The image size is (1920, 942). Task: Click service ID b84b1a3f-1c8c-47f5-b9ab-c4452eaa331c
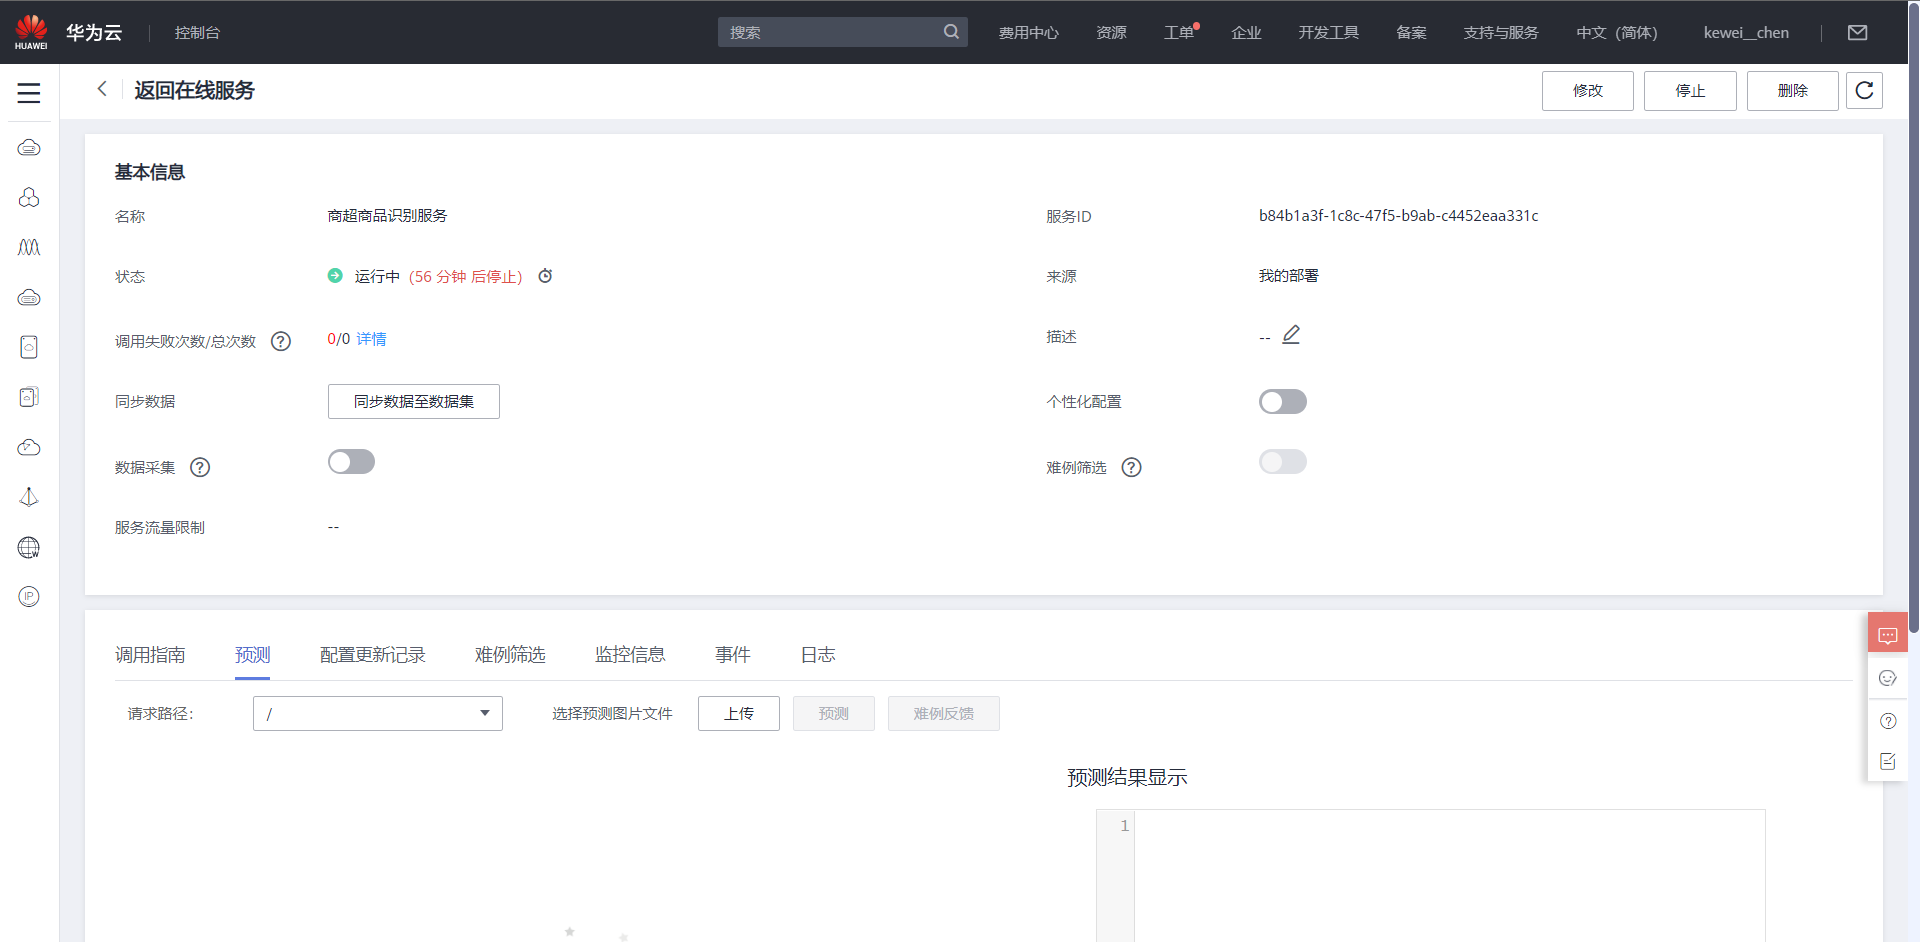pos(1398,216)
